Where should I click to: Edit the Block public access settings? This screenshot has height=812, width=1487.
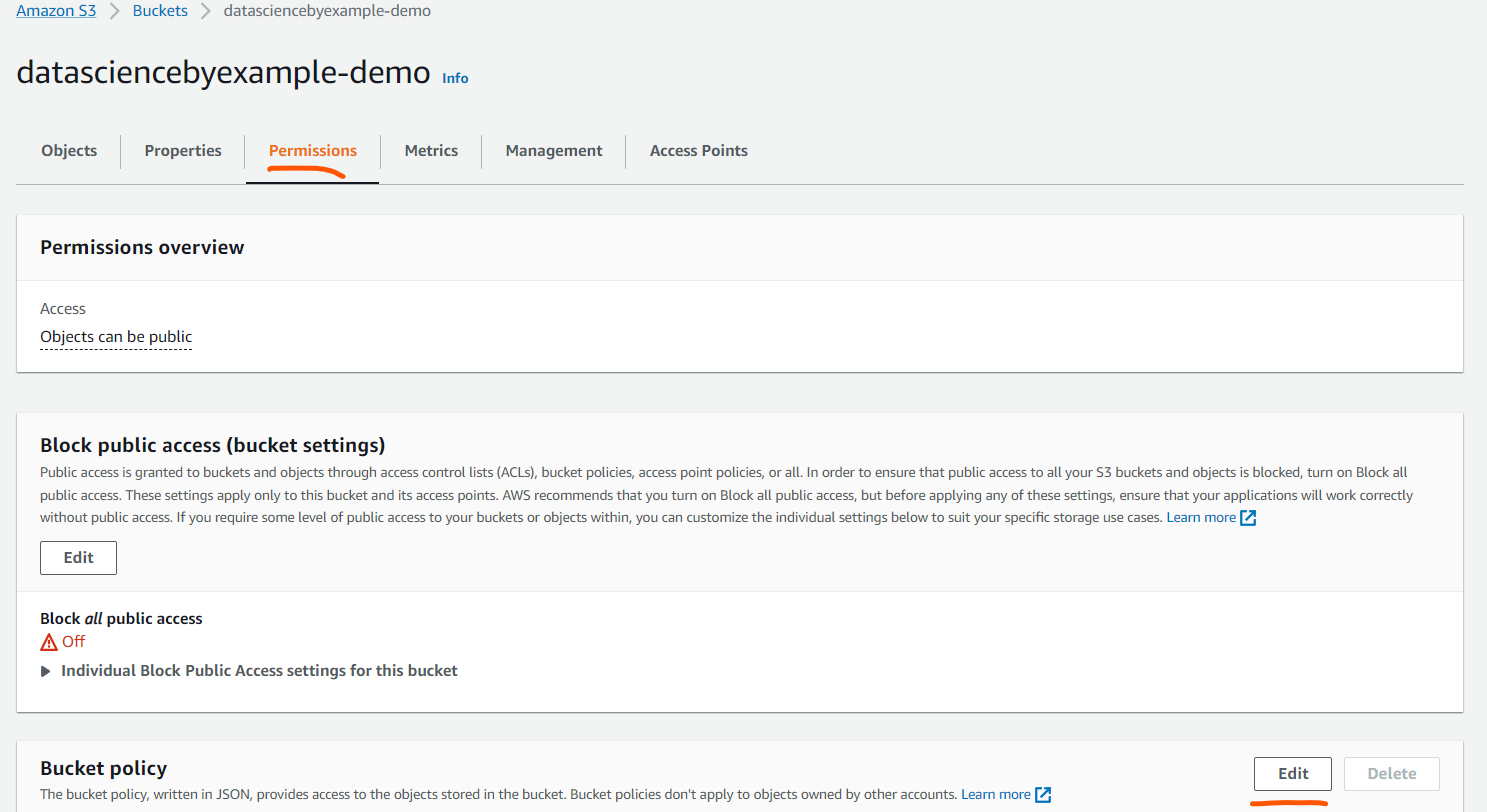point(78,558)
